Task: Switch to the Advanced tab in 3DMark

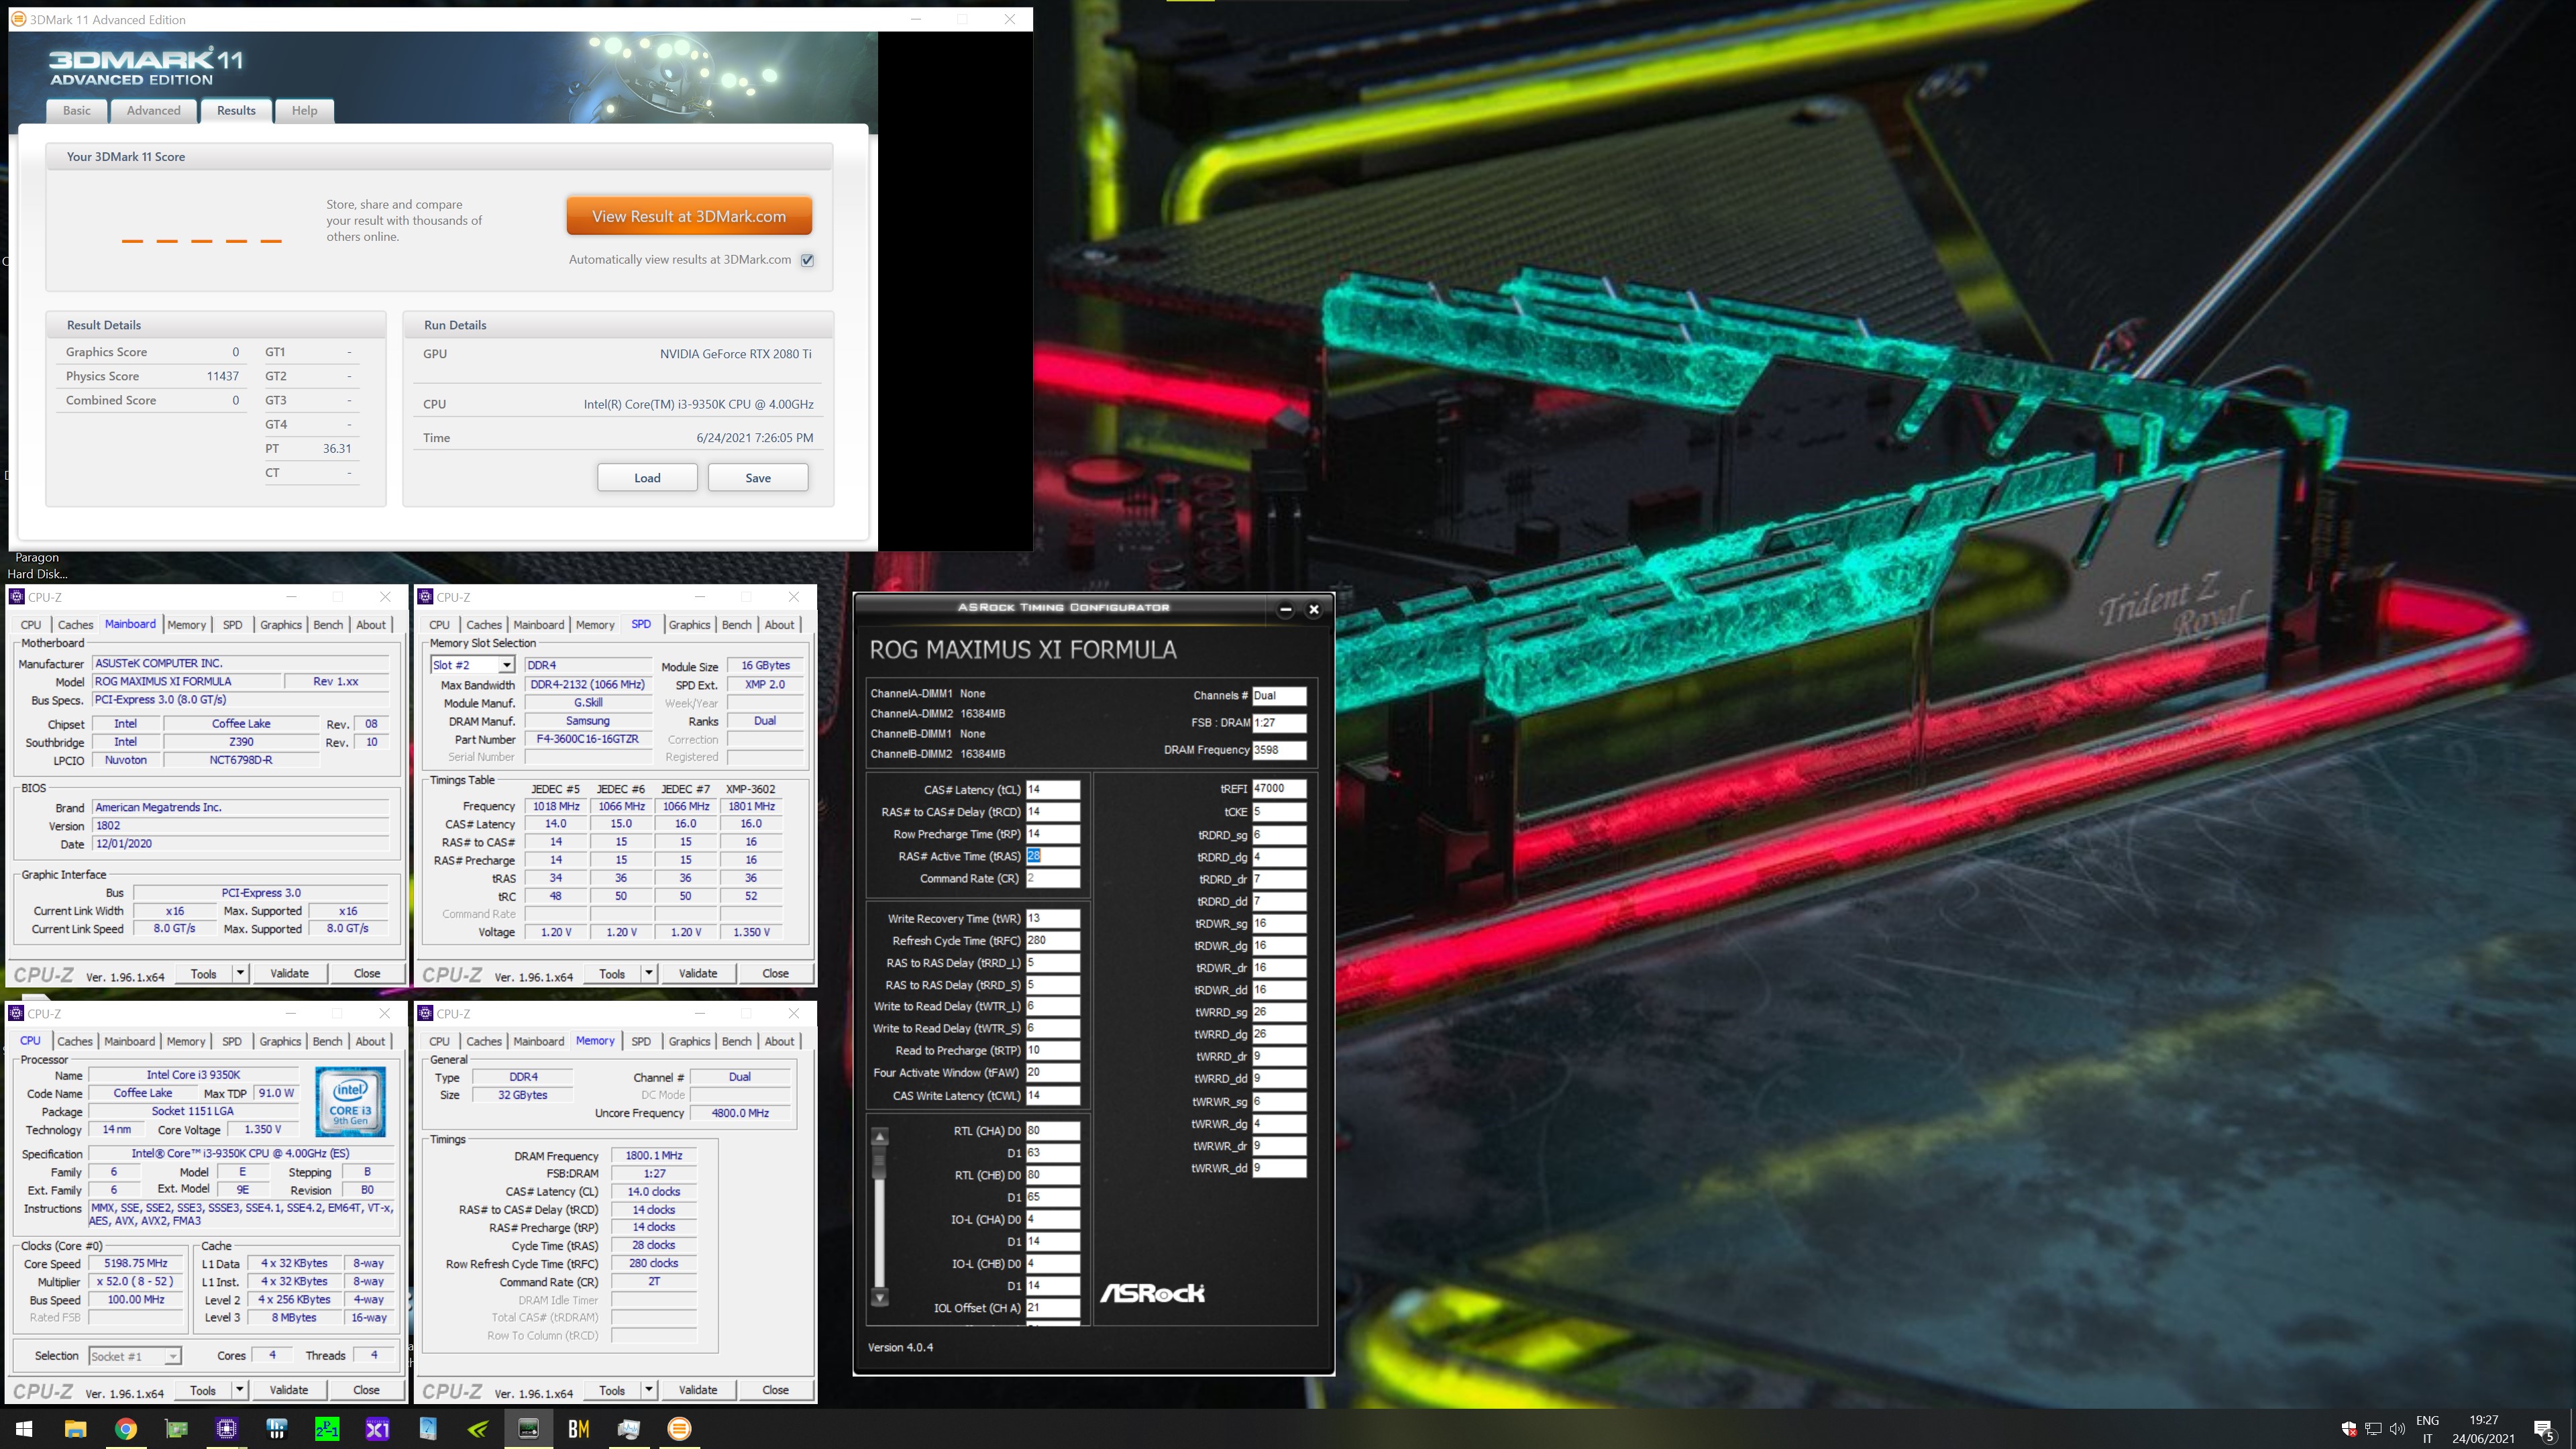Action: click(154, 111)
